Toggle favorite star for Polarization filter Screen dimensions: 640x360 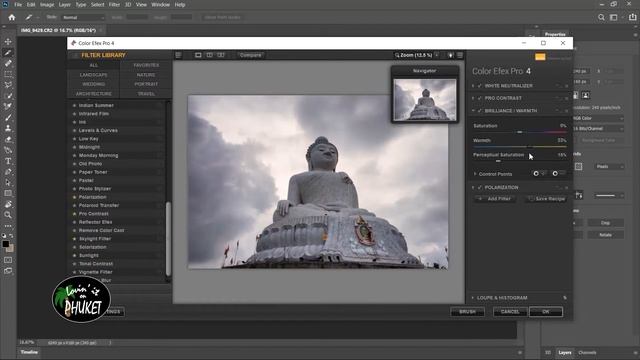tap(74, 197)
